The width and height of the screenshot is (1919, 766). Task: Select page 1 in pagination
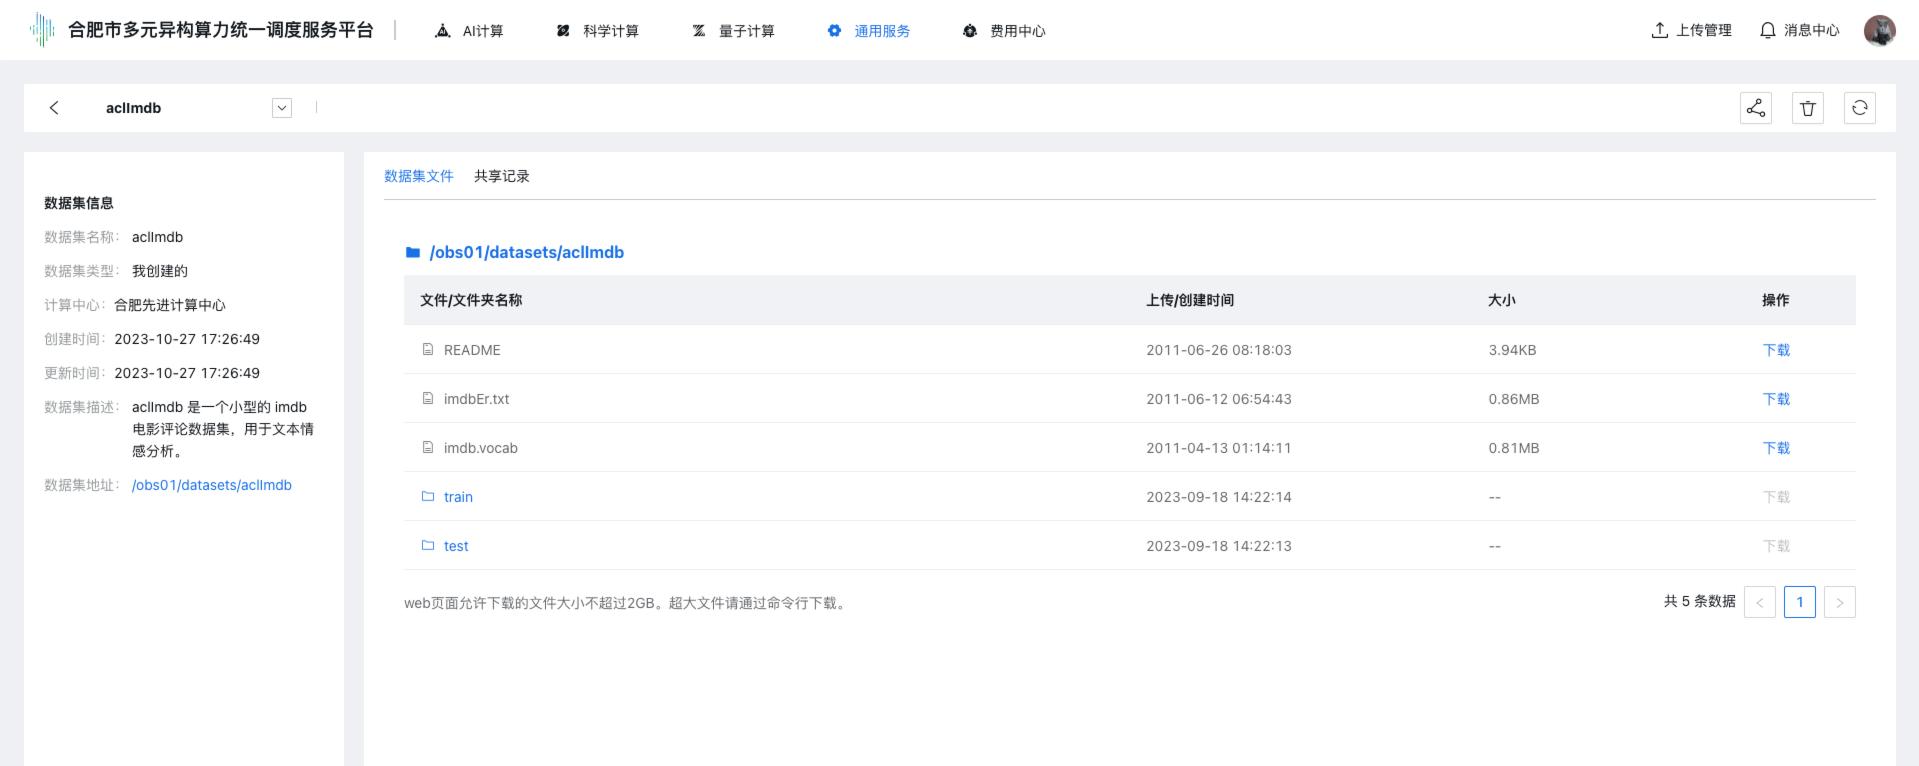point(1799,602)
